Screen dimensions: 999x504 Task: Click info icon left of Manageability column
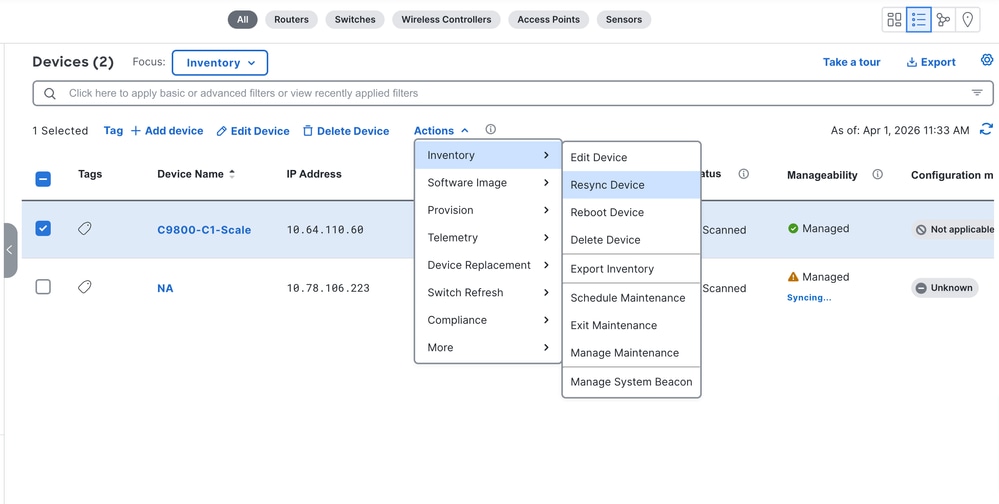coord(744,174)
